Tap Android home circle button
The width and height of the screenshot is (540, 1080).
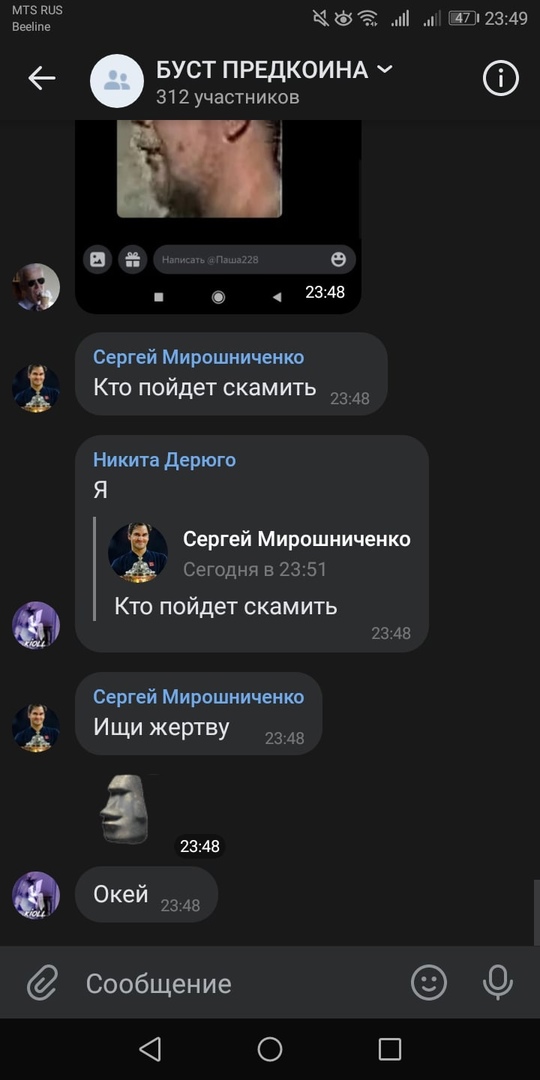click(270, 1049)
